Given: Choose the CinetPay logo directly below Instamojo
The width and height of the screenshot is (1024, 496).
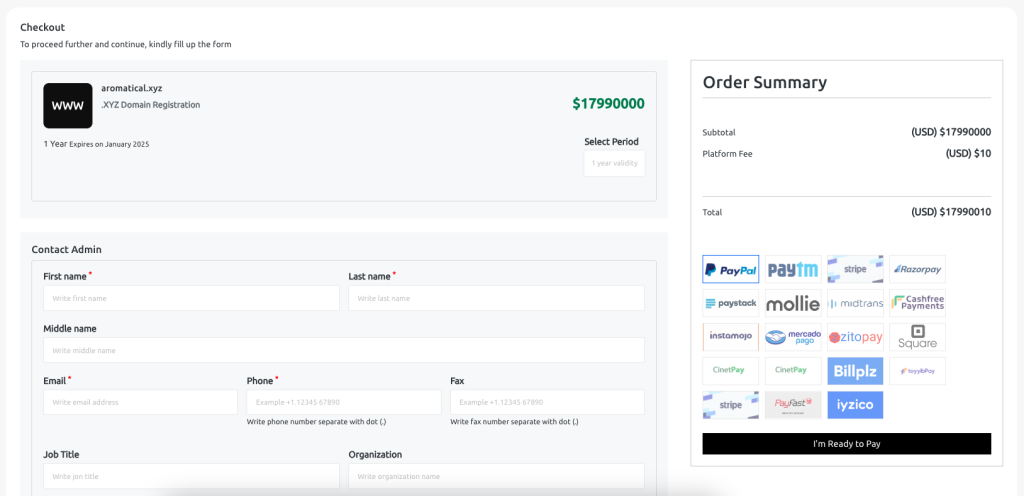Looking at the screenshot, I should click(x=731, y=371).
